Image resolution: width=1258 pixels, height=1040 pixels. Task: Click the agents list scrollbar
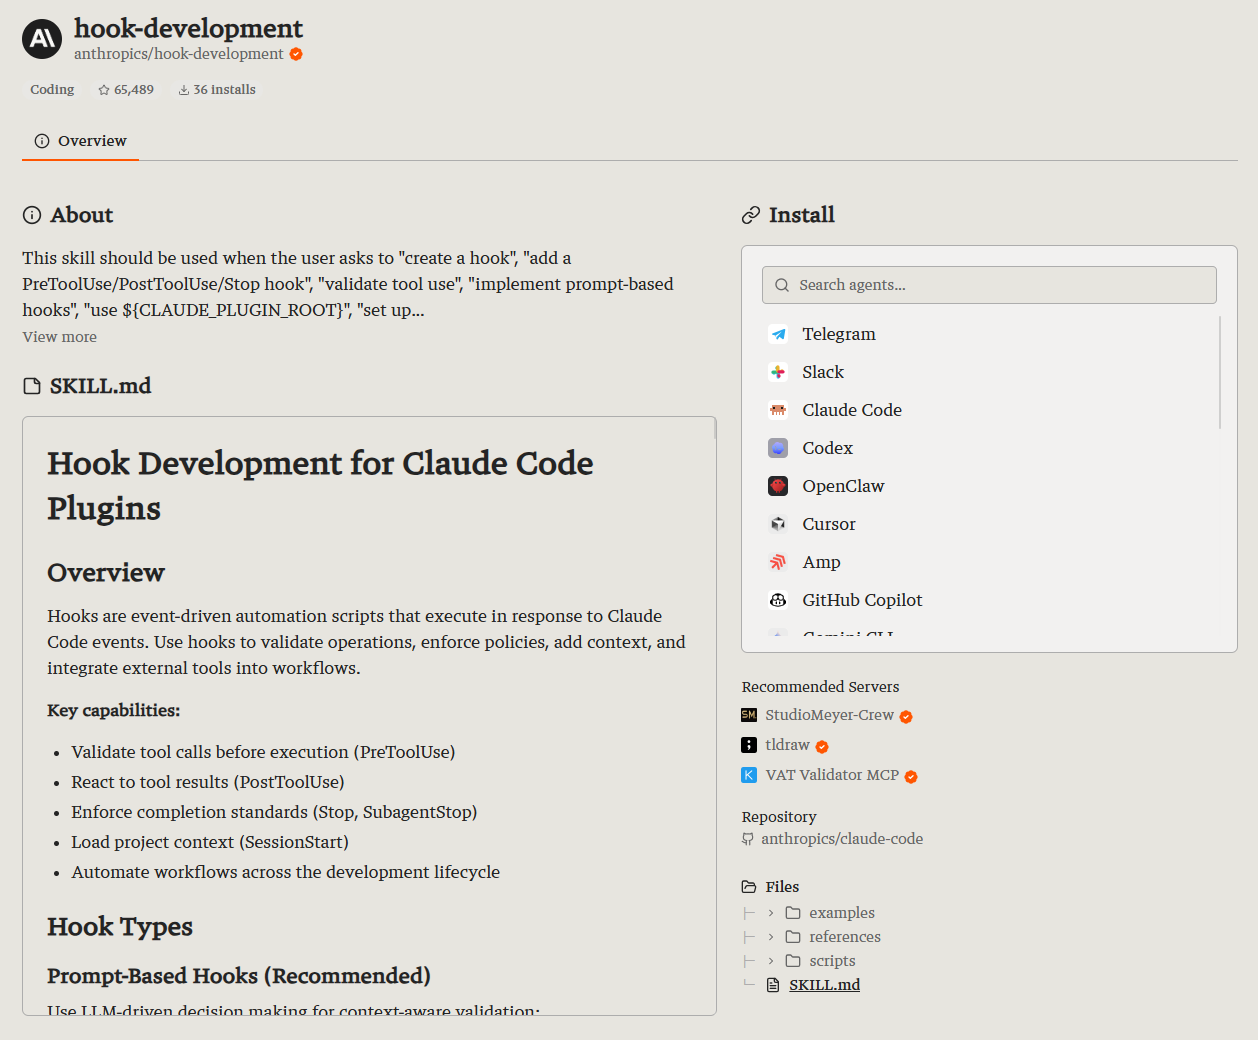1220,372
